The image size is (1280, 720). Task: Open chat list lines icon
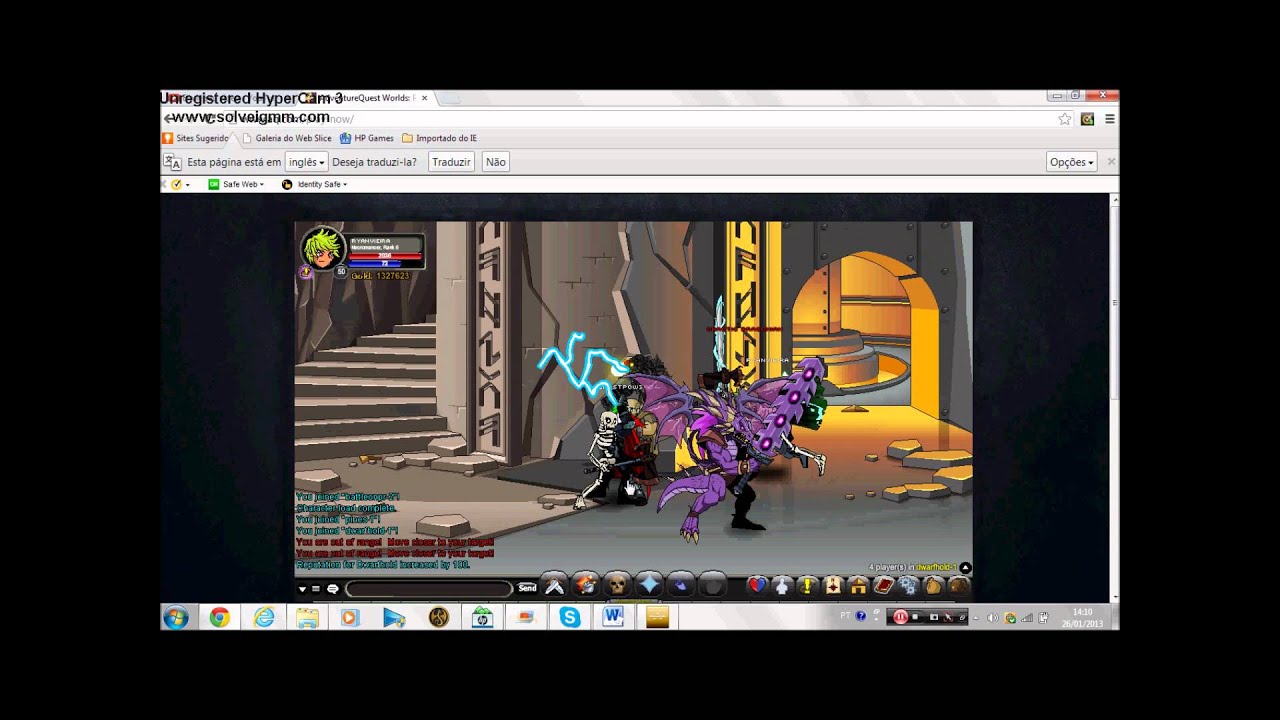click(316, 589)
